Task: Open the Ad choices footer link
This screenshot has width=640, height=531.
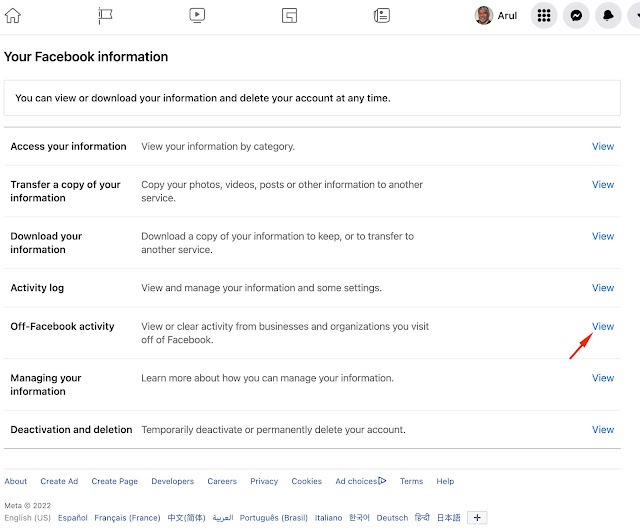Action: pyautogui.click(x=361, y=481)
